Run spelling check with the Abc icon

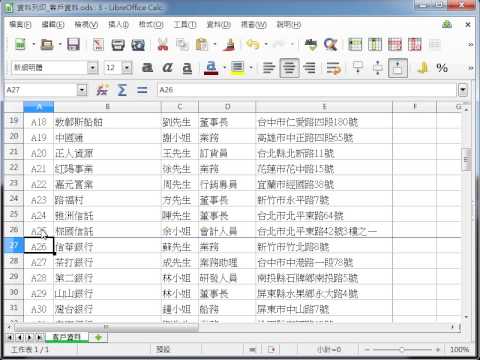pyautogui.click(x=311, y=44)
